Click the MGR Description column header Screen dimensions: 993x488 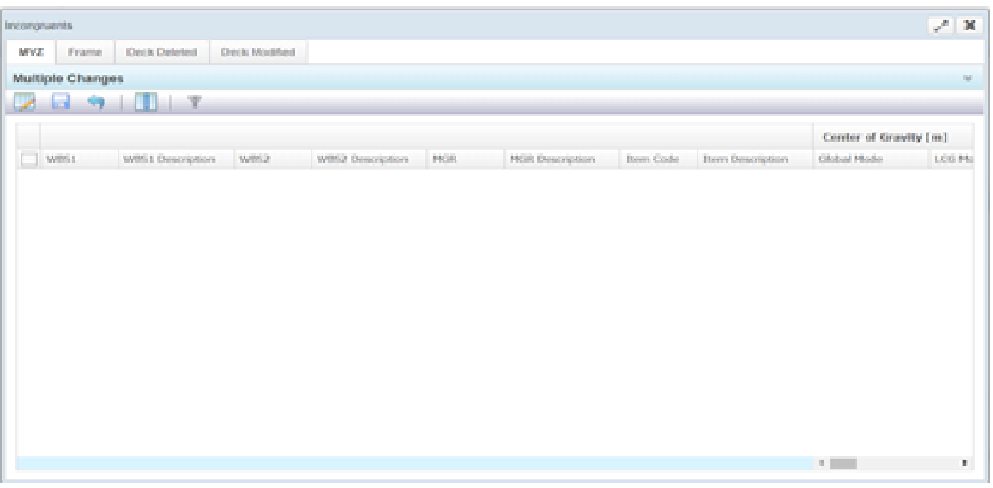561,160
